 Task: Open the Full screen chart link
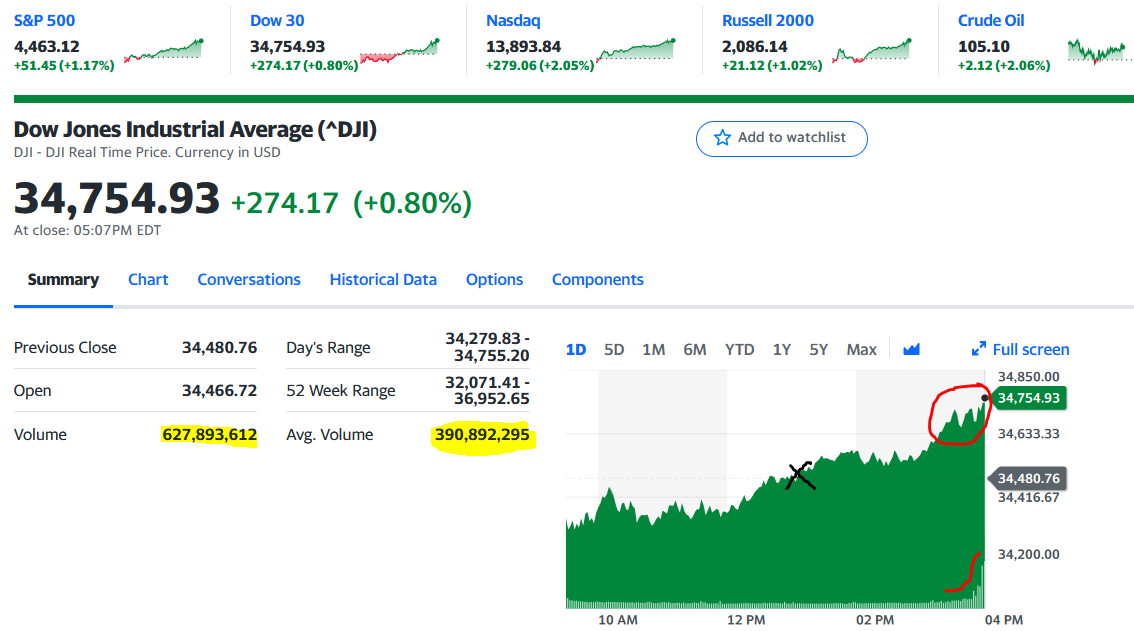pos(1031,350)
